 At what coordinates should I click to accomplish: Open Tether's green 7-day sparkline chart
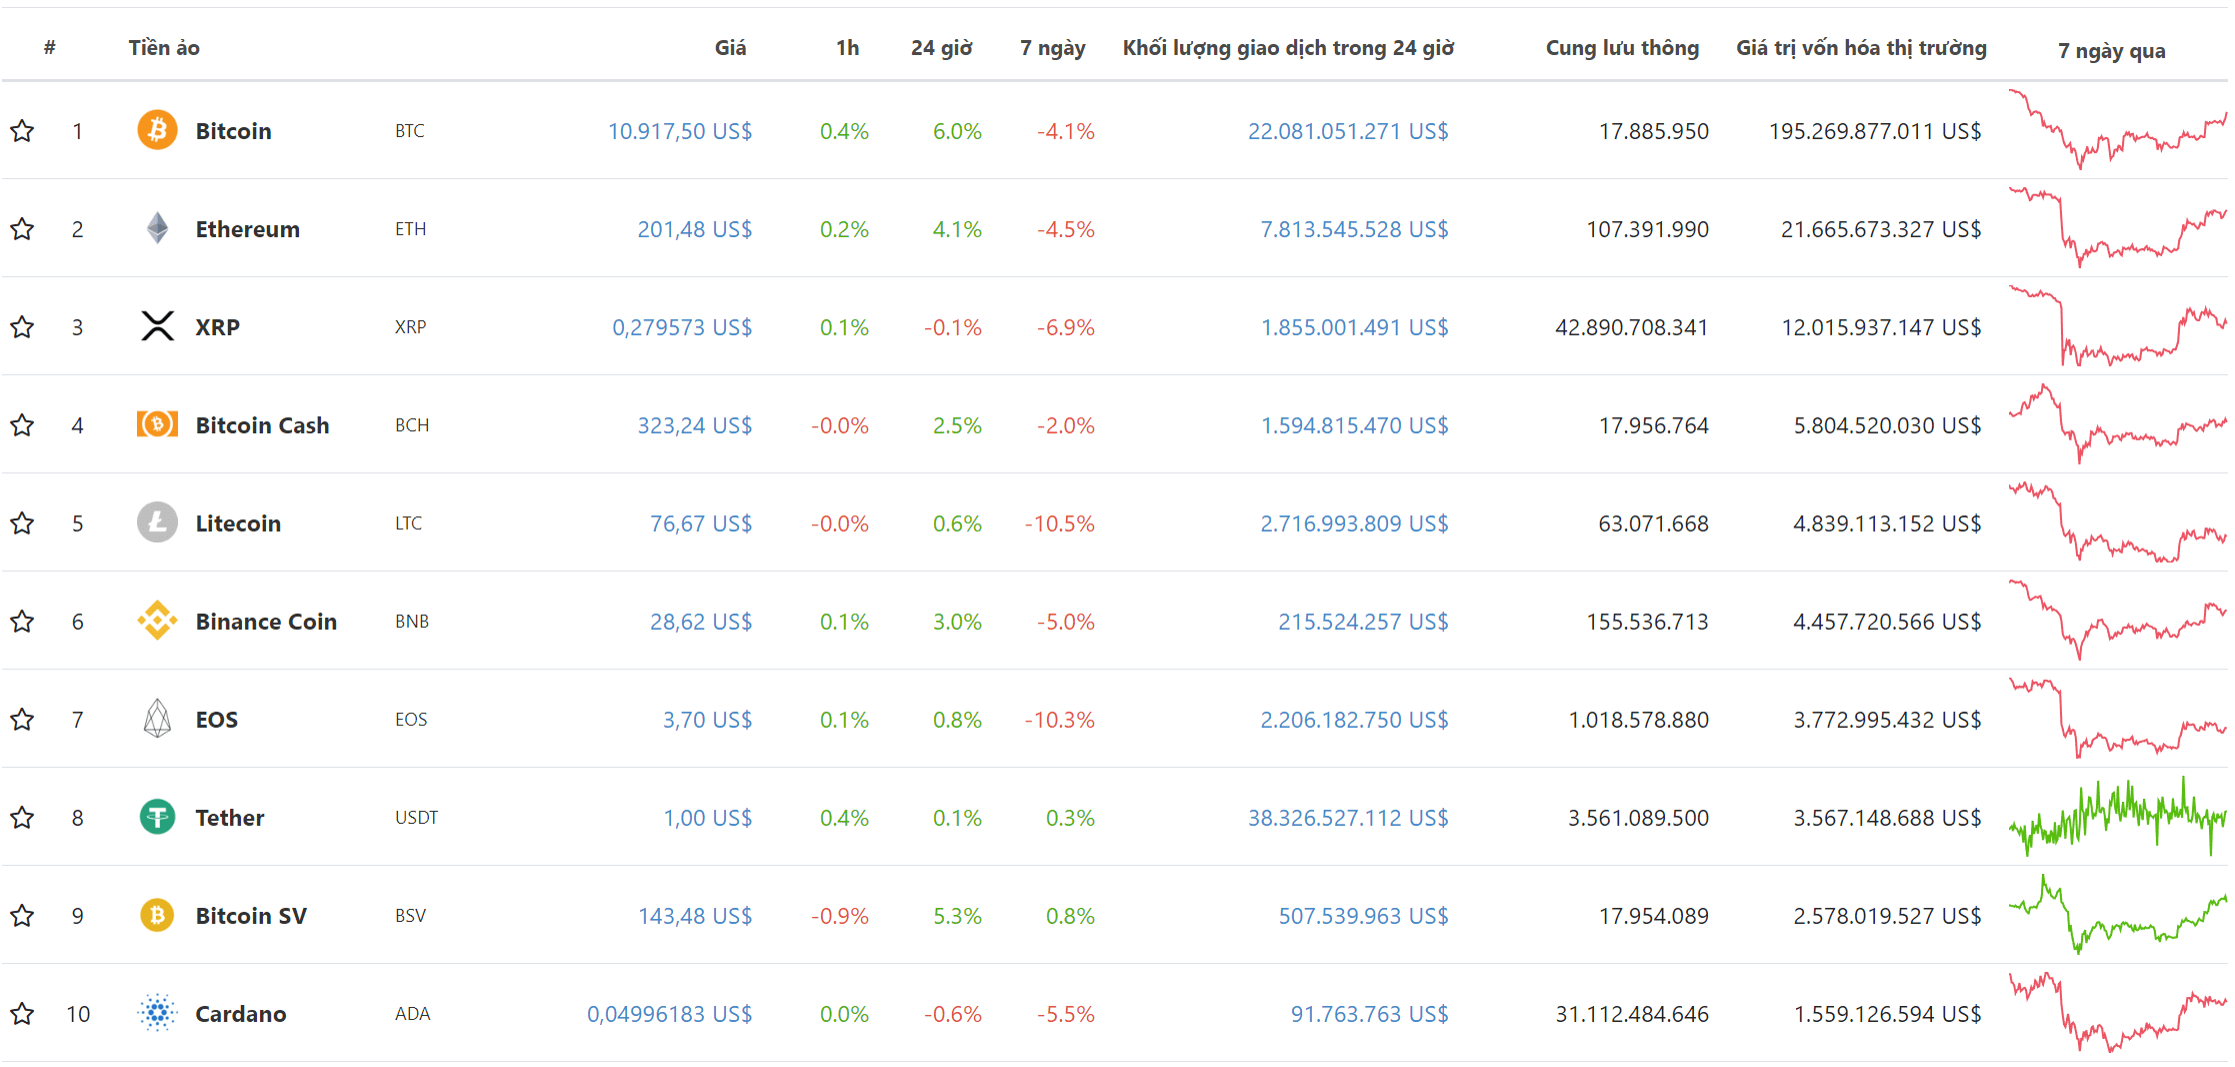pos(2118,817)
